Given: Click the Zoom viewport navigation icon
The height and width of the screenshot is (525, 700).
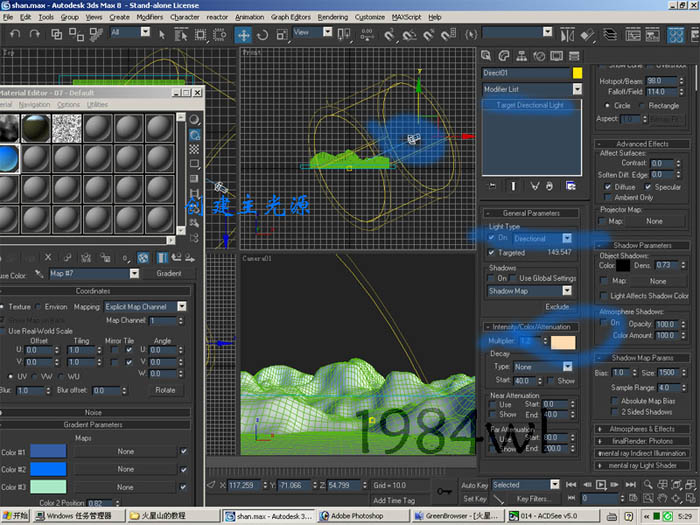Looking at the screenshot, I should point(648,485).
